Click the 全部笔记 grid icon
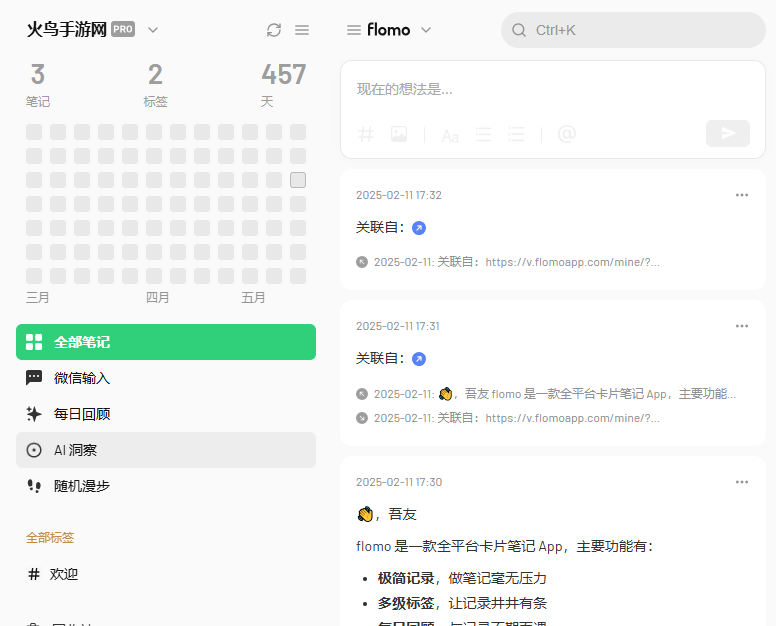The width and height of the screenshot is (776, 626). (34, 342)
